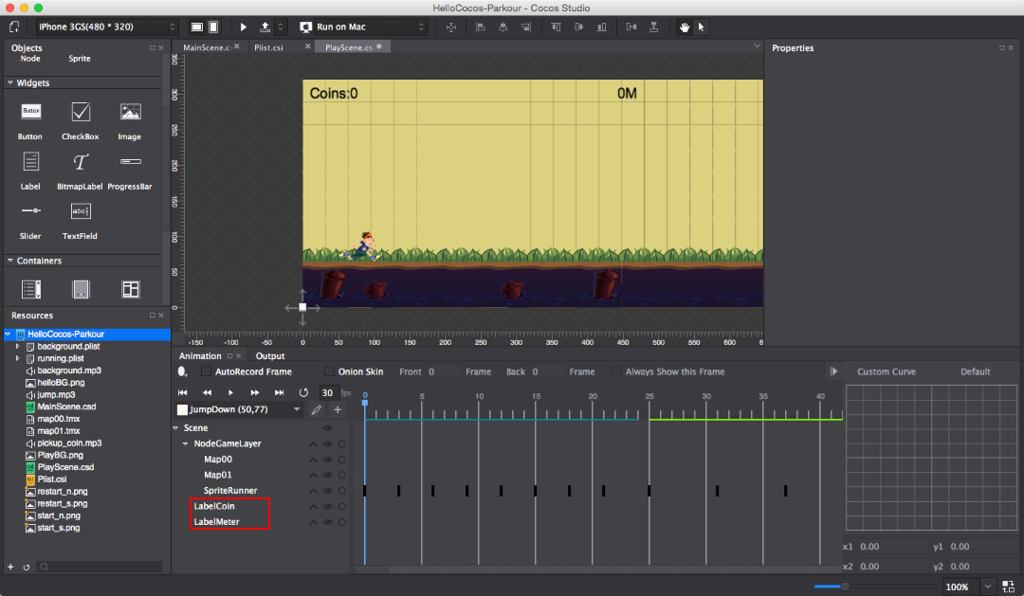Select the arrow pointer tool
This screenshot has width=1024, height=596.
701,27
